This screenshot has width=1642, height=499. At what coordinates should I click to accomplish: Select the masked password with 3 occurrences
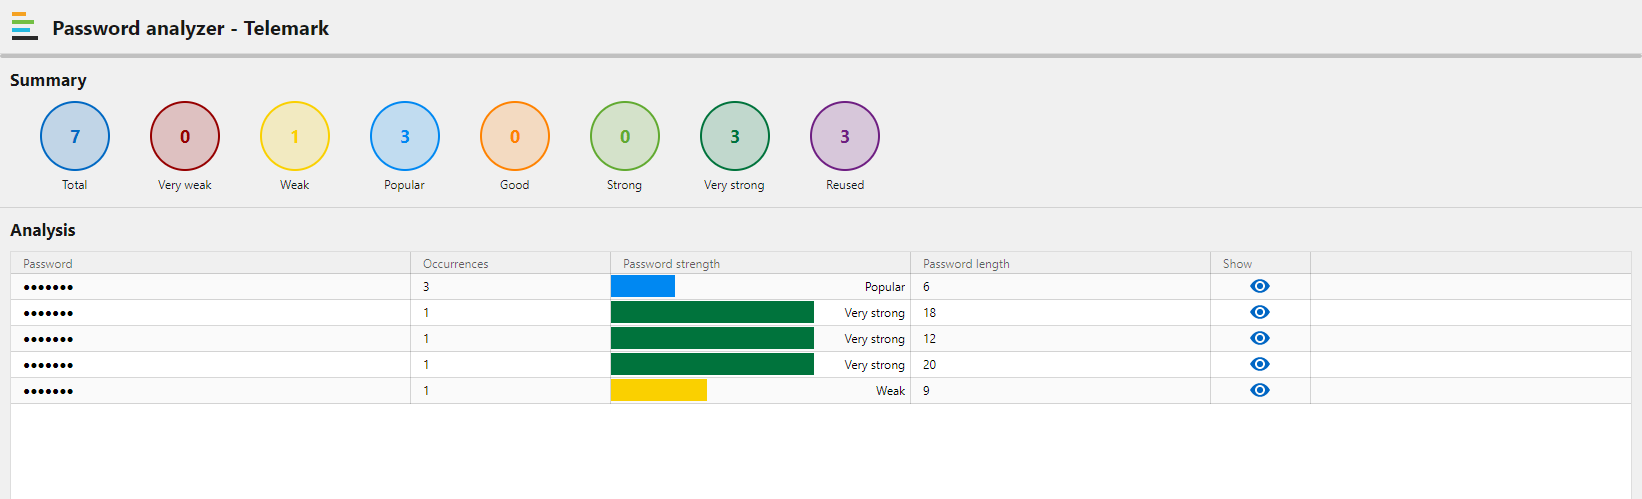tap(48, 287)
